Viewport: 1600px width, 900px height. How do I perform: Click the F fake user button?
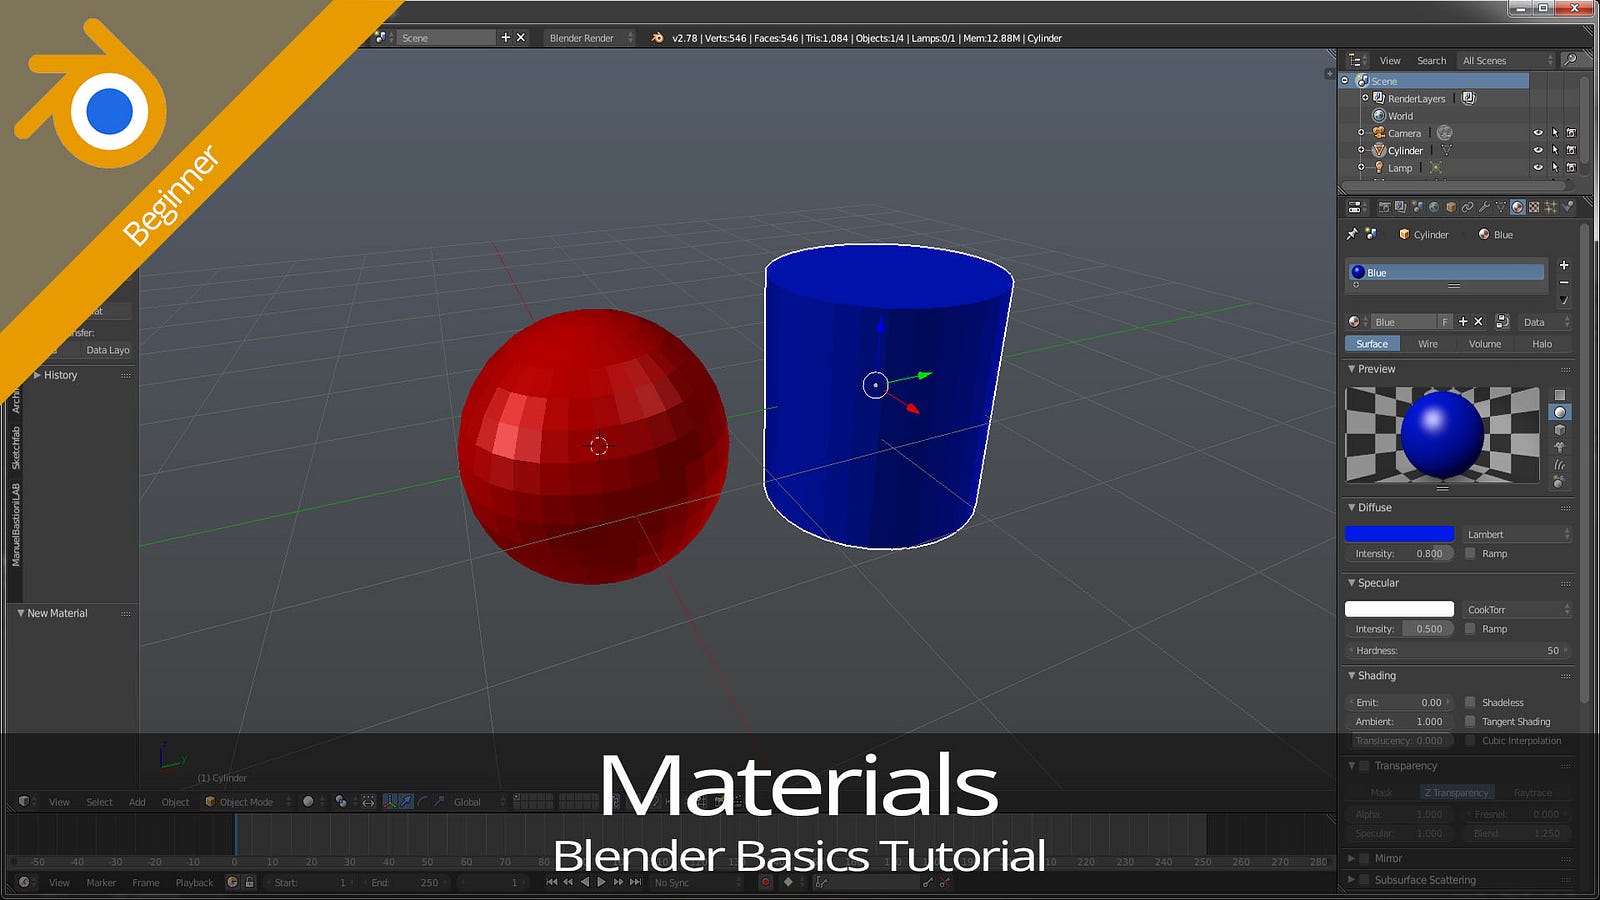click(1445, 321)
